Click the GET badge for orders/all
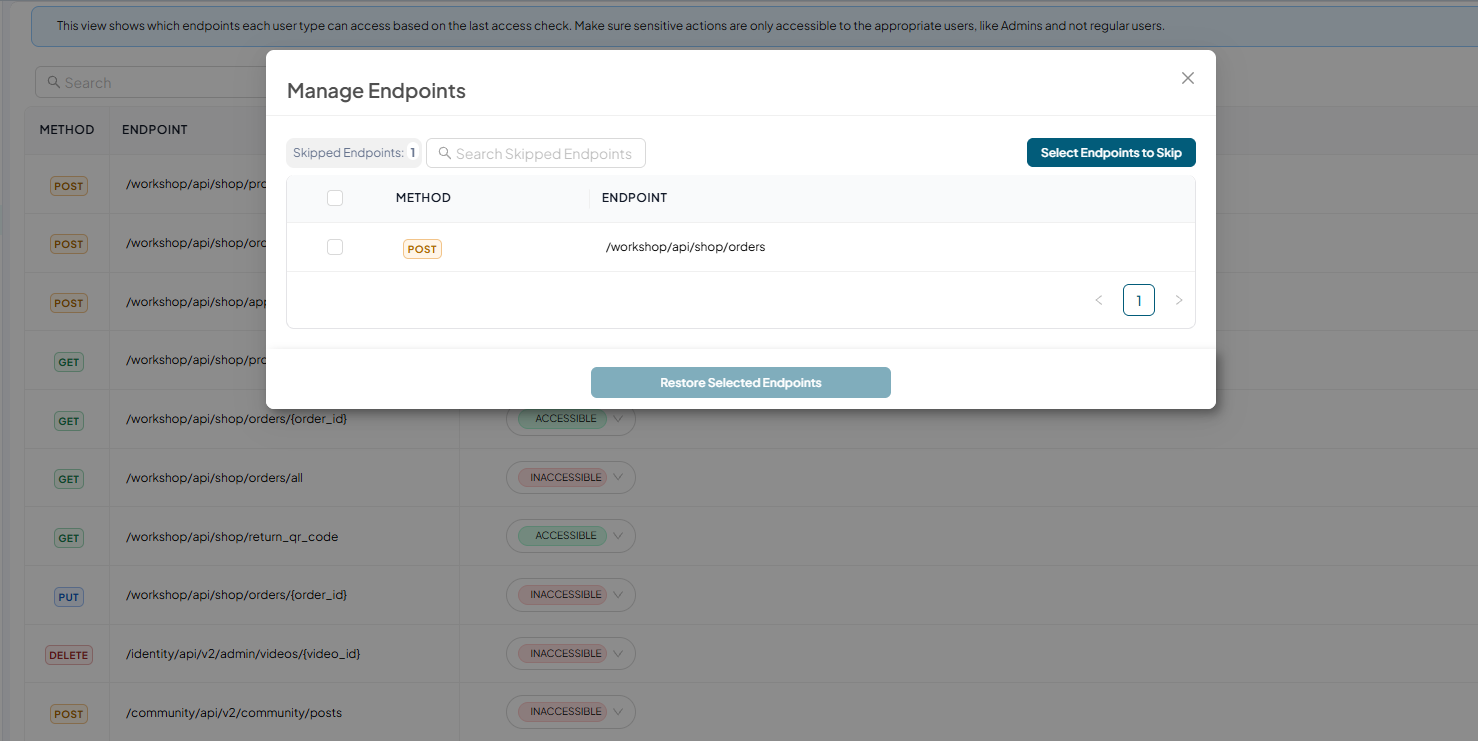 pos(69,479)
